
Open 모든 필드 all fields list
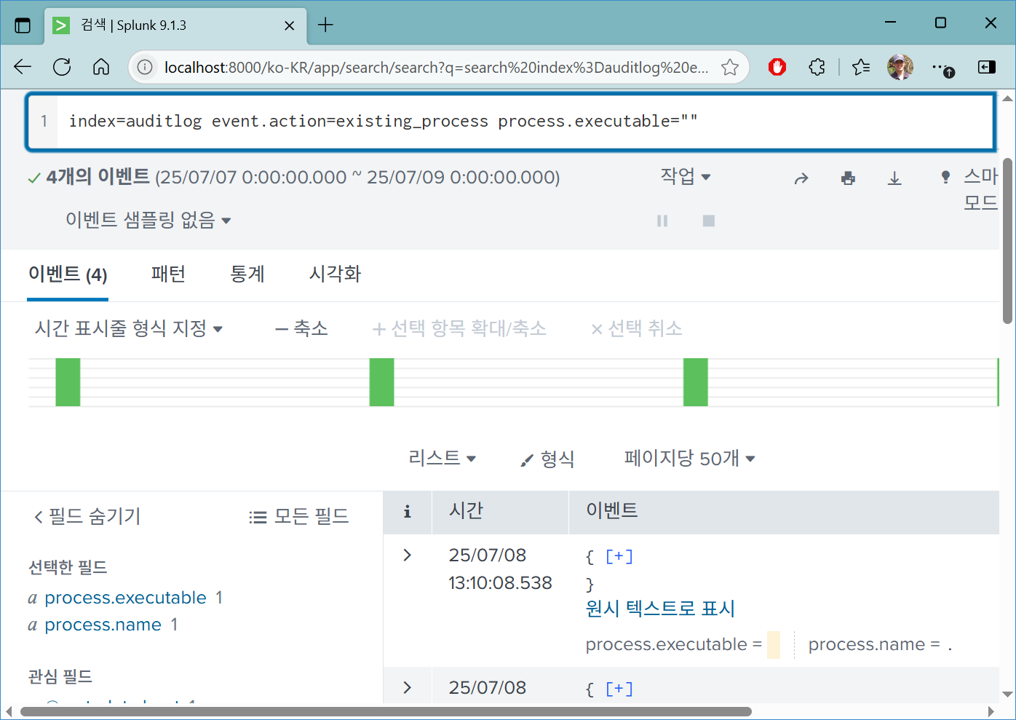pos(299,517)
